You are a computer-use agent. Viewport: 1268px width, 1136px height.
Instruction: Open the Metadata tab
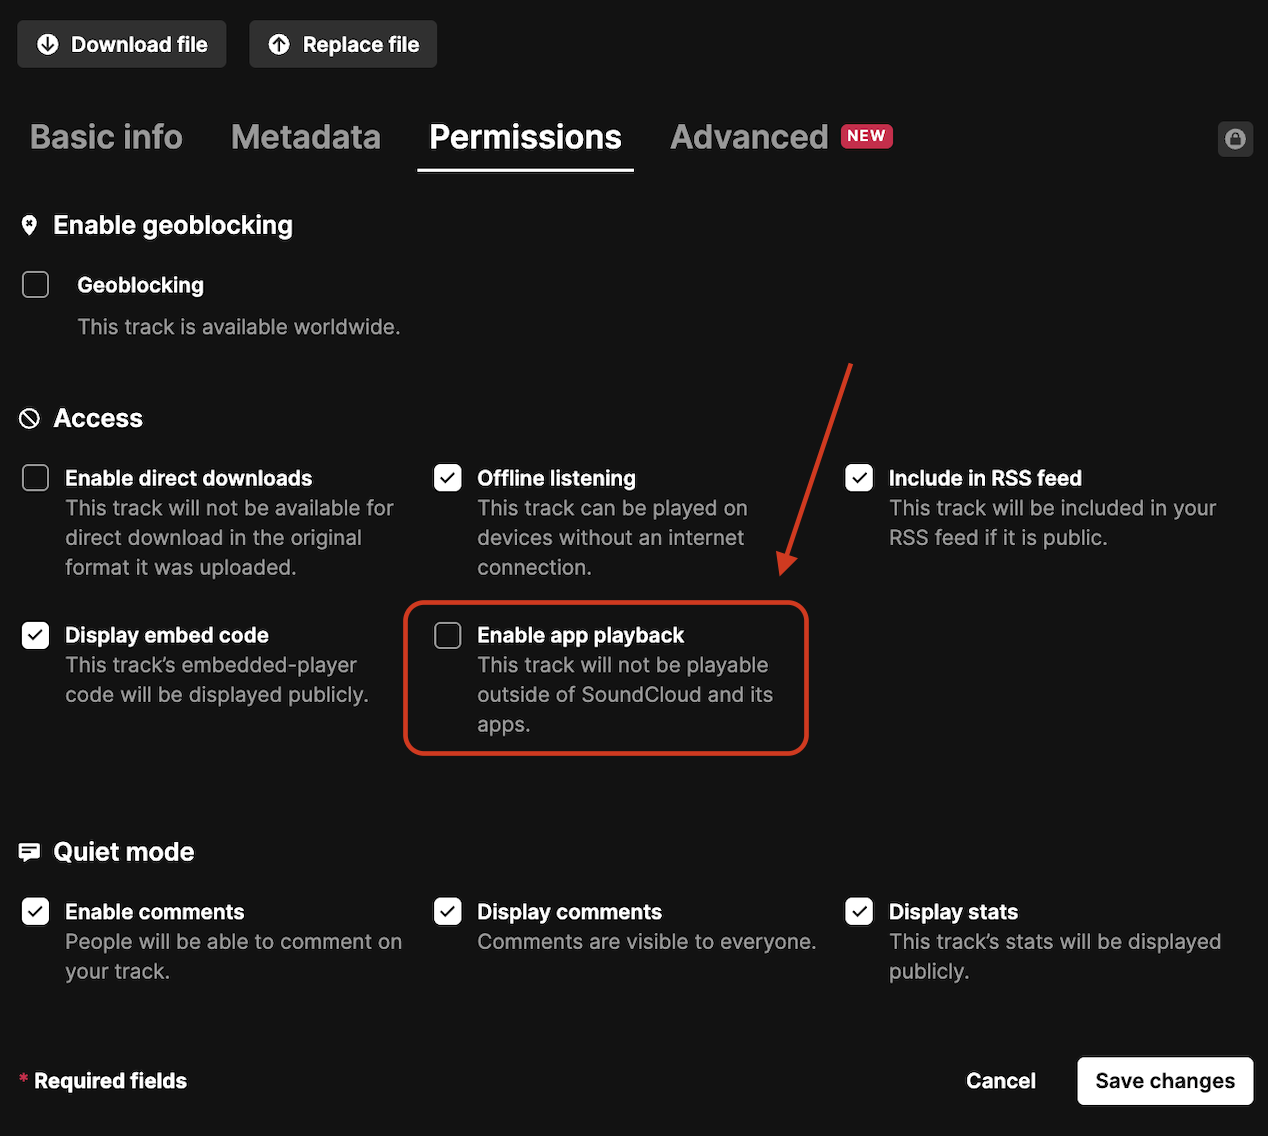point(306,137)
